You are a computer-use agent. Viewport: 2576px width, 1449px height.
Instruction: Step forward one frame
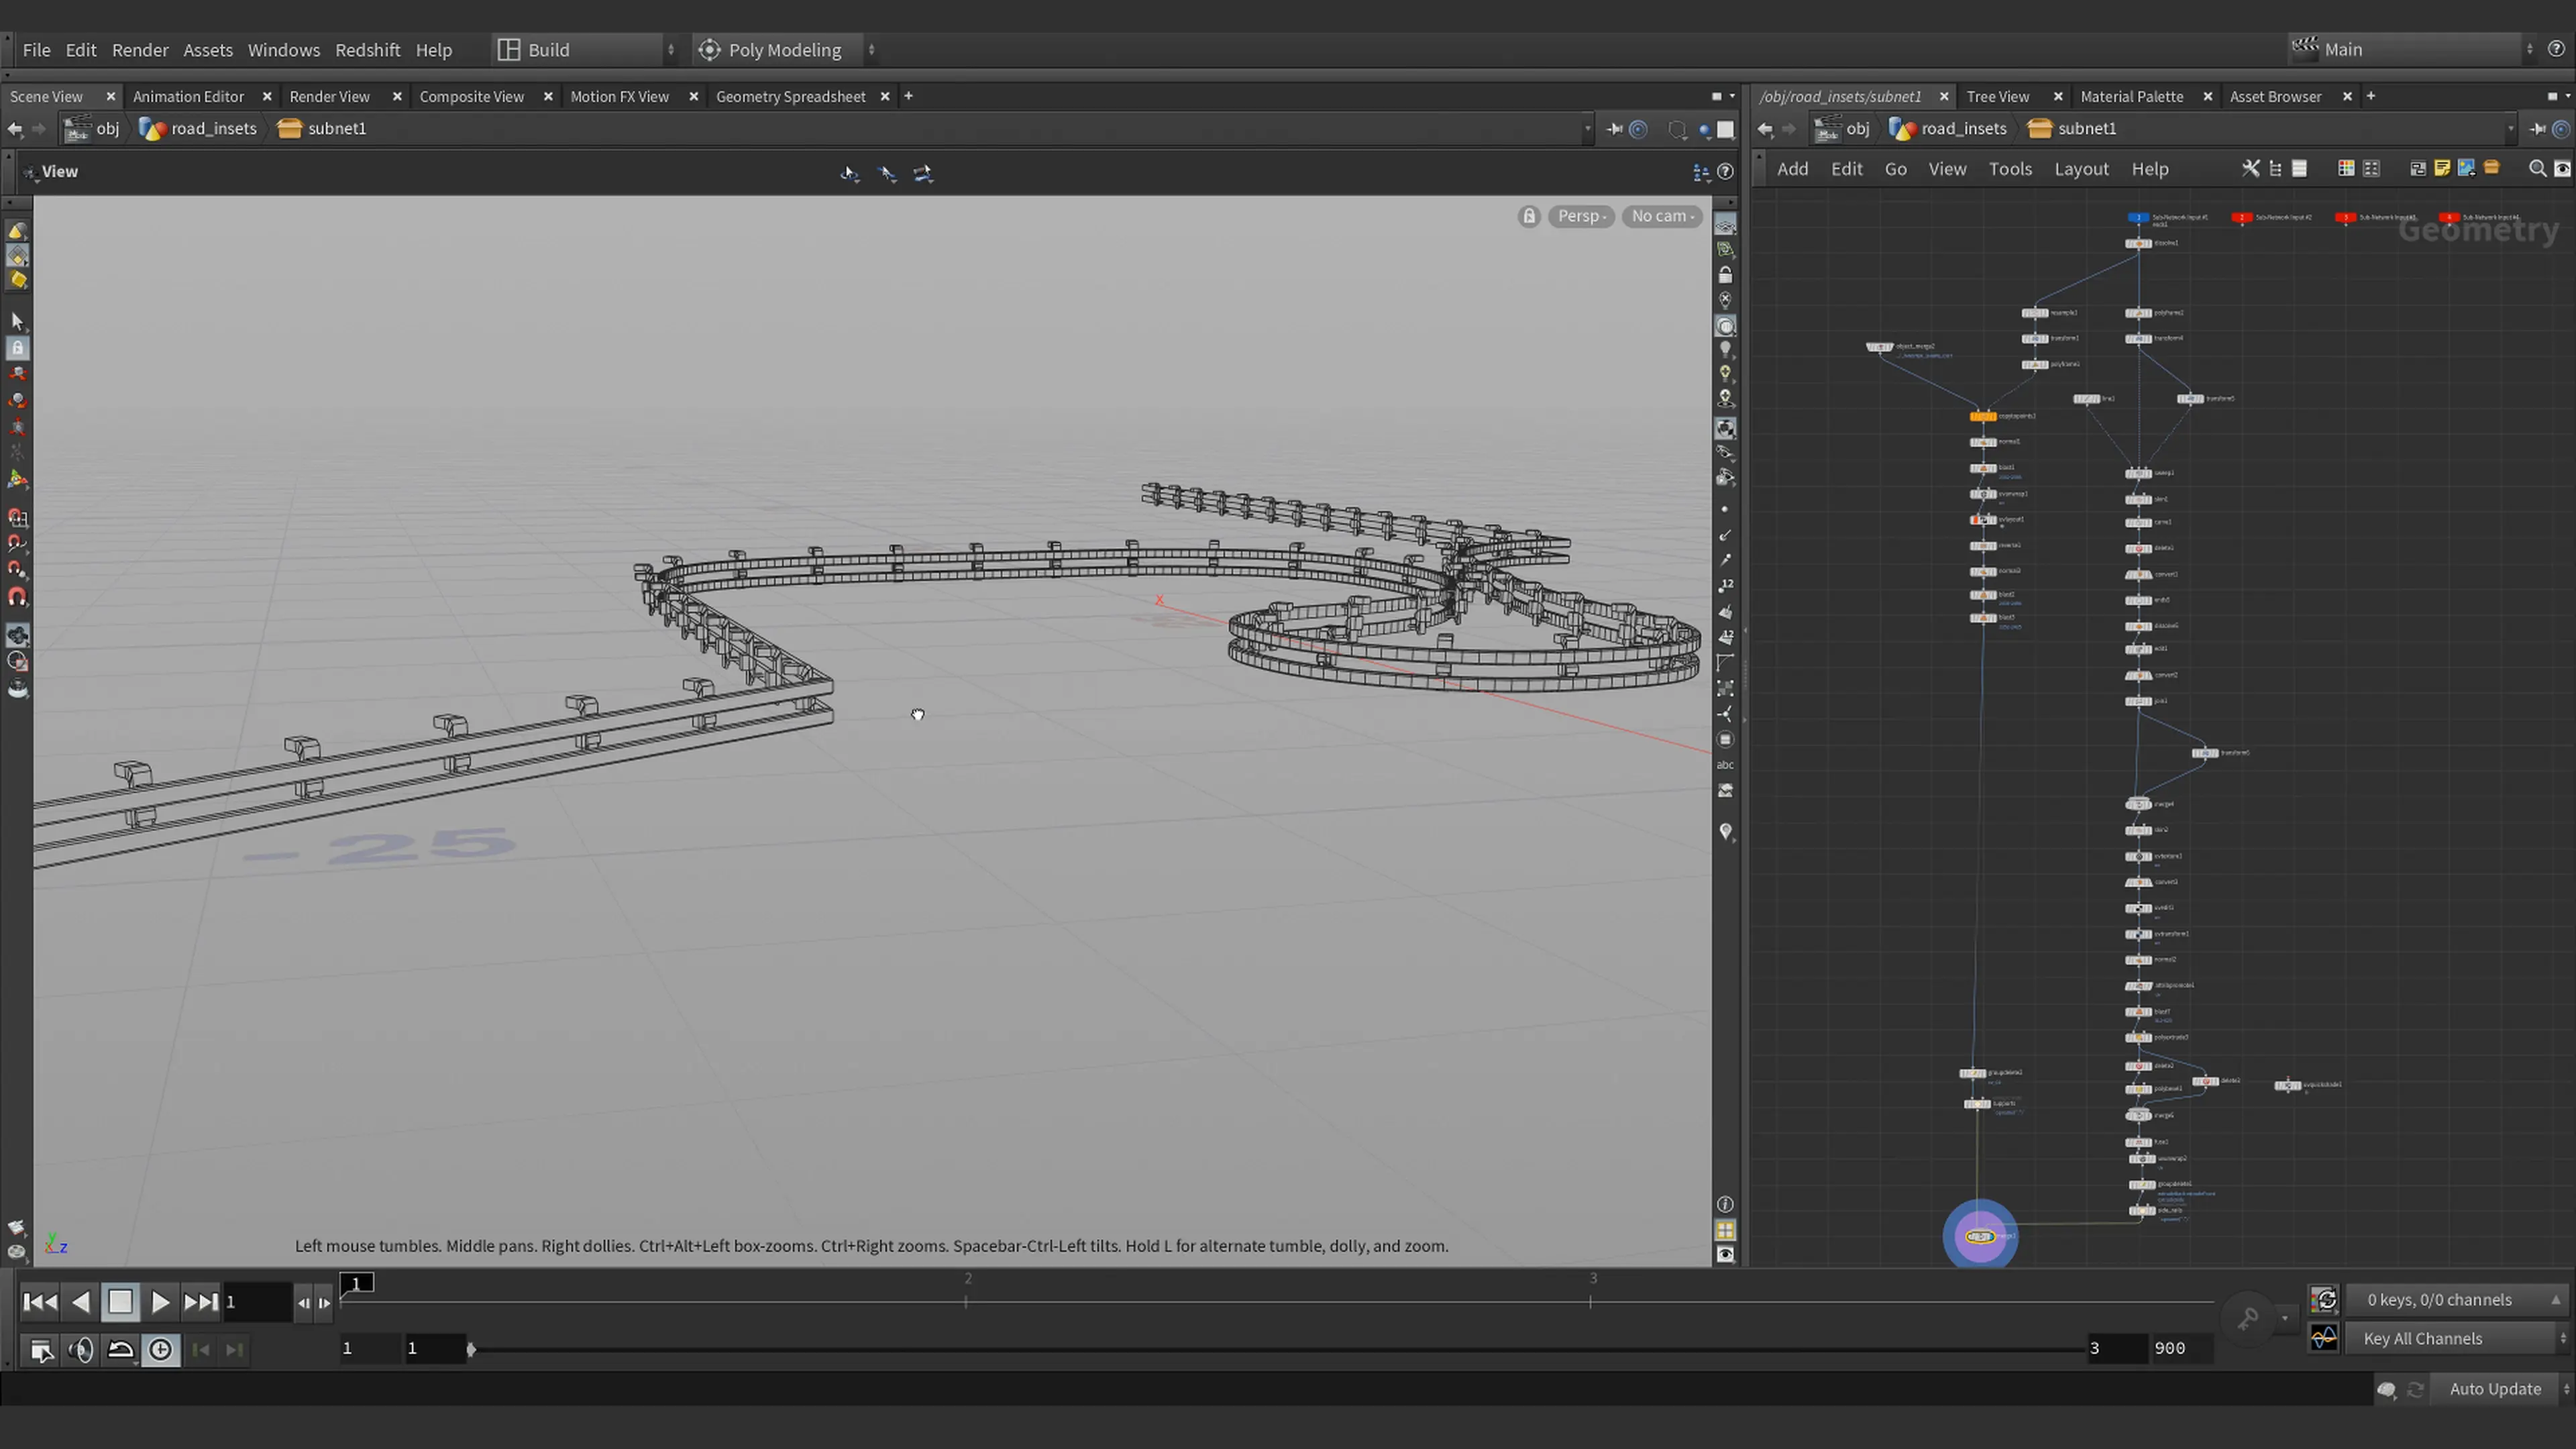click(324, 1302)
